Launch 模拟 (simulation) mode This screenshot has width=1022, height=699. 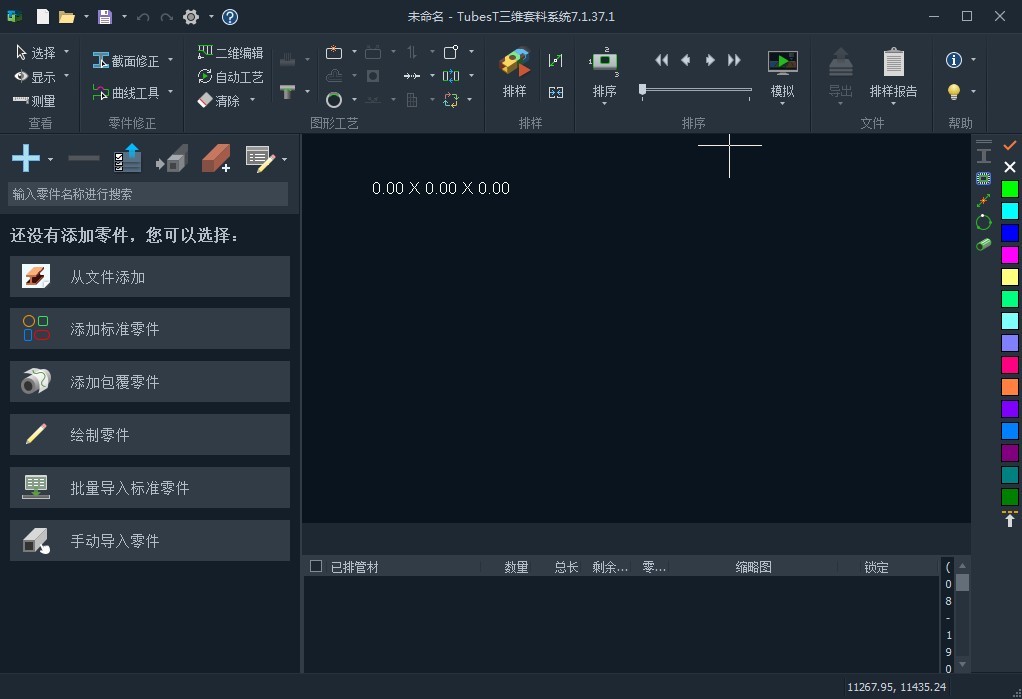(x=781, y=71)
